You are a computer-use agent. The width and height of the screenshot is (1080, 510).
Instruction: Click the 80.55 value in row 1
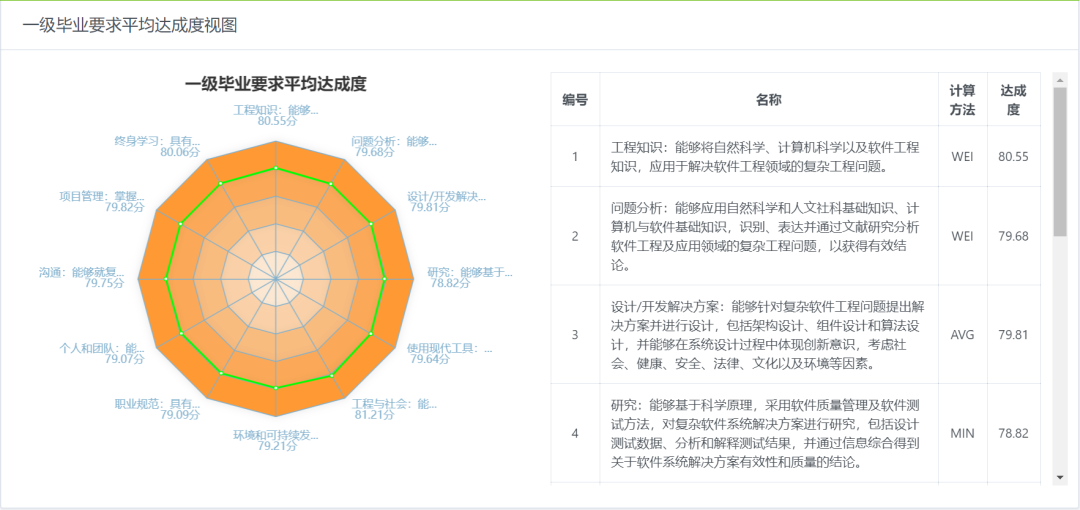tap(1013, 156)
